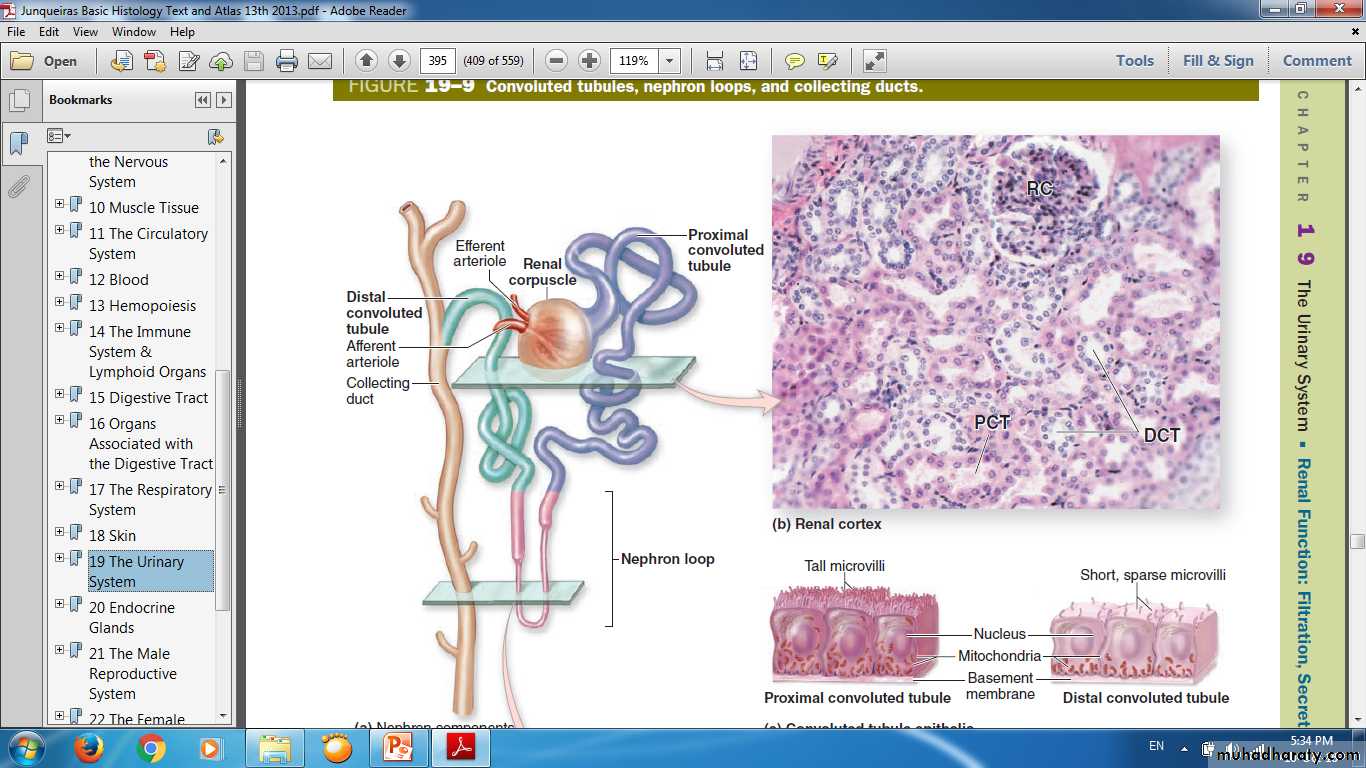Click the page number input field

pyautogui.click(x=438, y=61)
